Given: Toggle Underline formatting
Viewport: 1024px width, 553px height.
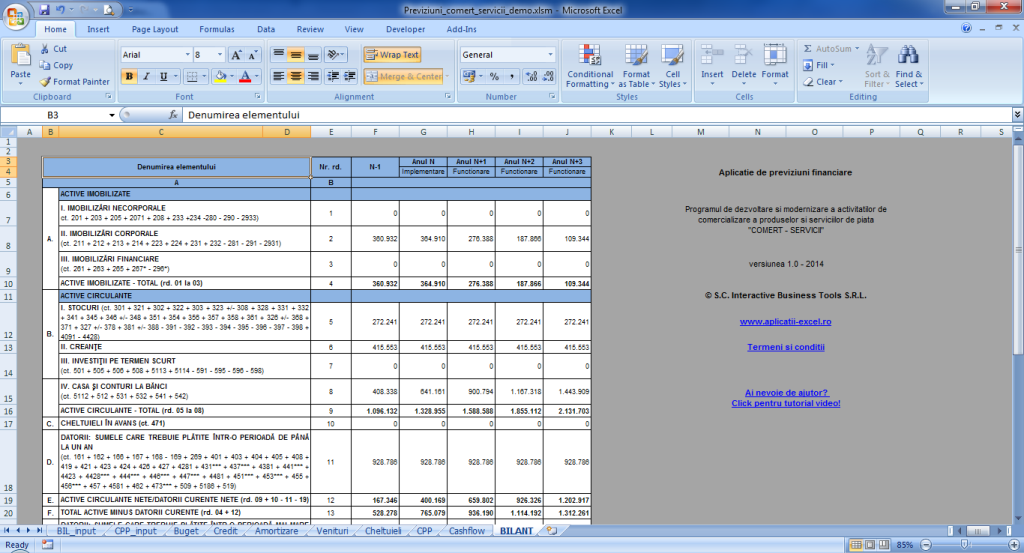Looking at the screenshot, I should point(163,76).
